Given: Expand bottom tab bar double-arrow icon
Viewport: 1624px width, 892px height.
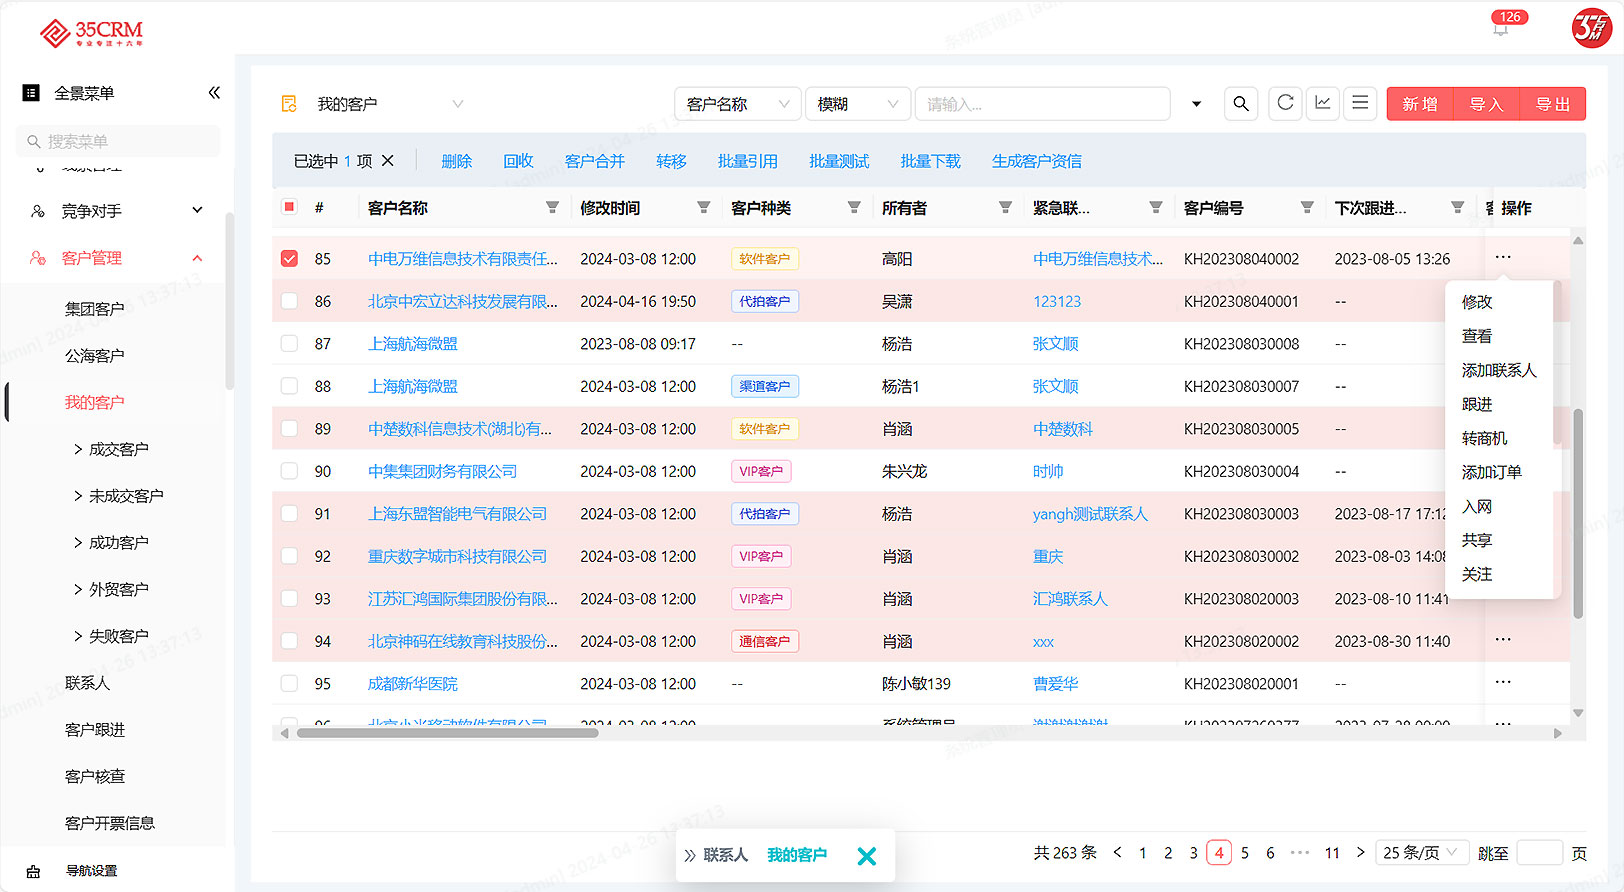Looking at the screenshot, I should tap(690, 856).
